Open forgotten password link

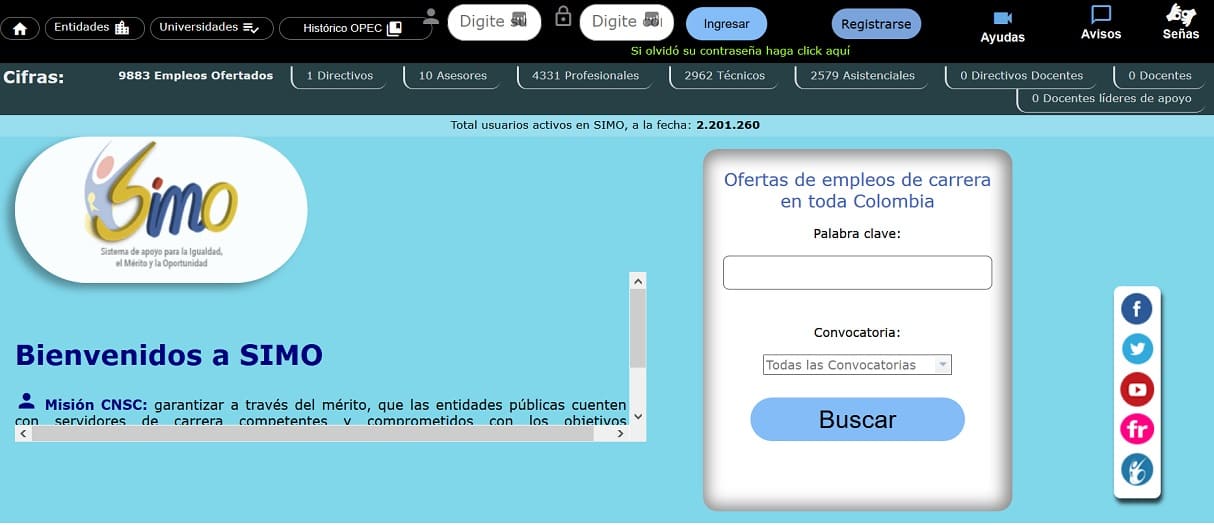741,50
